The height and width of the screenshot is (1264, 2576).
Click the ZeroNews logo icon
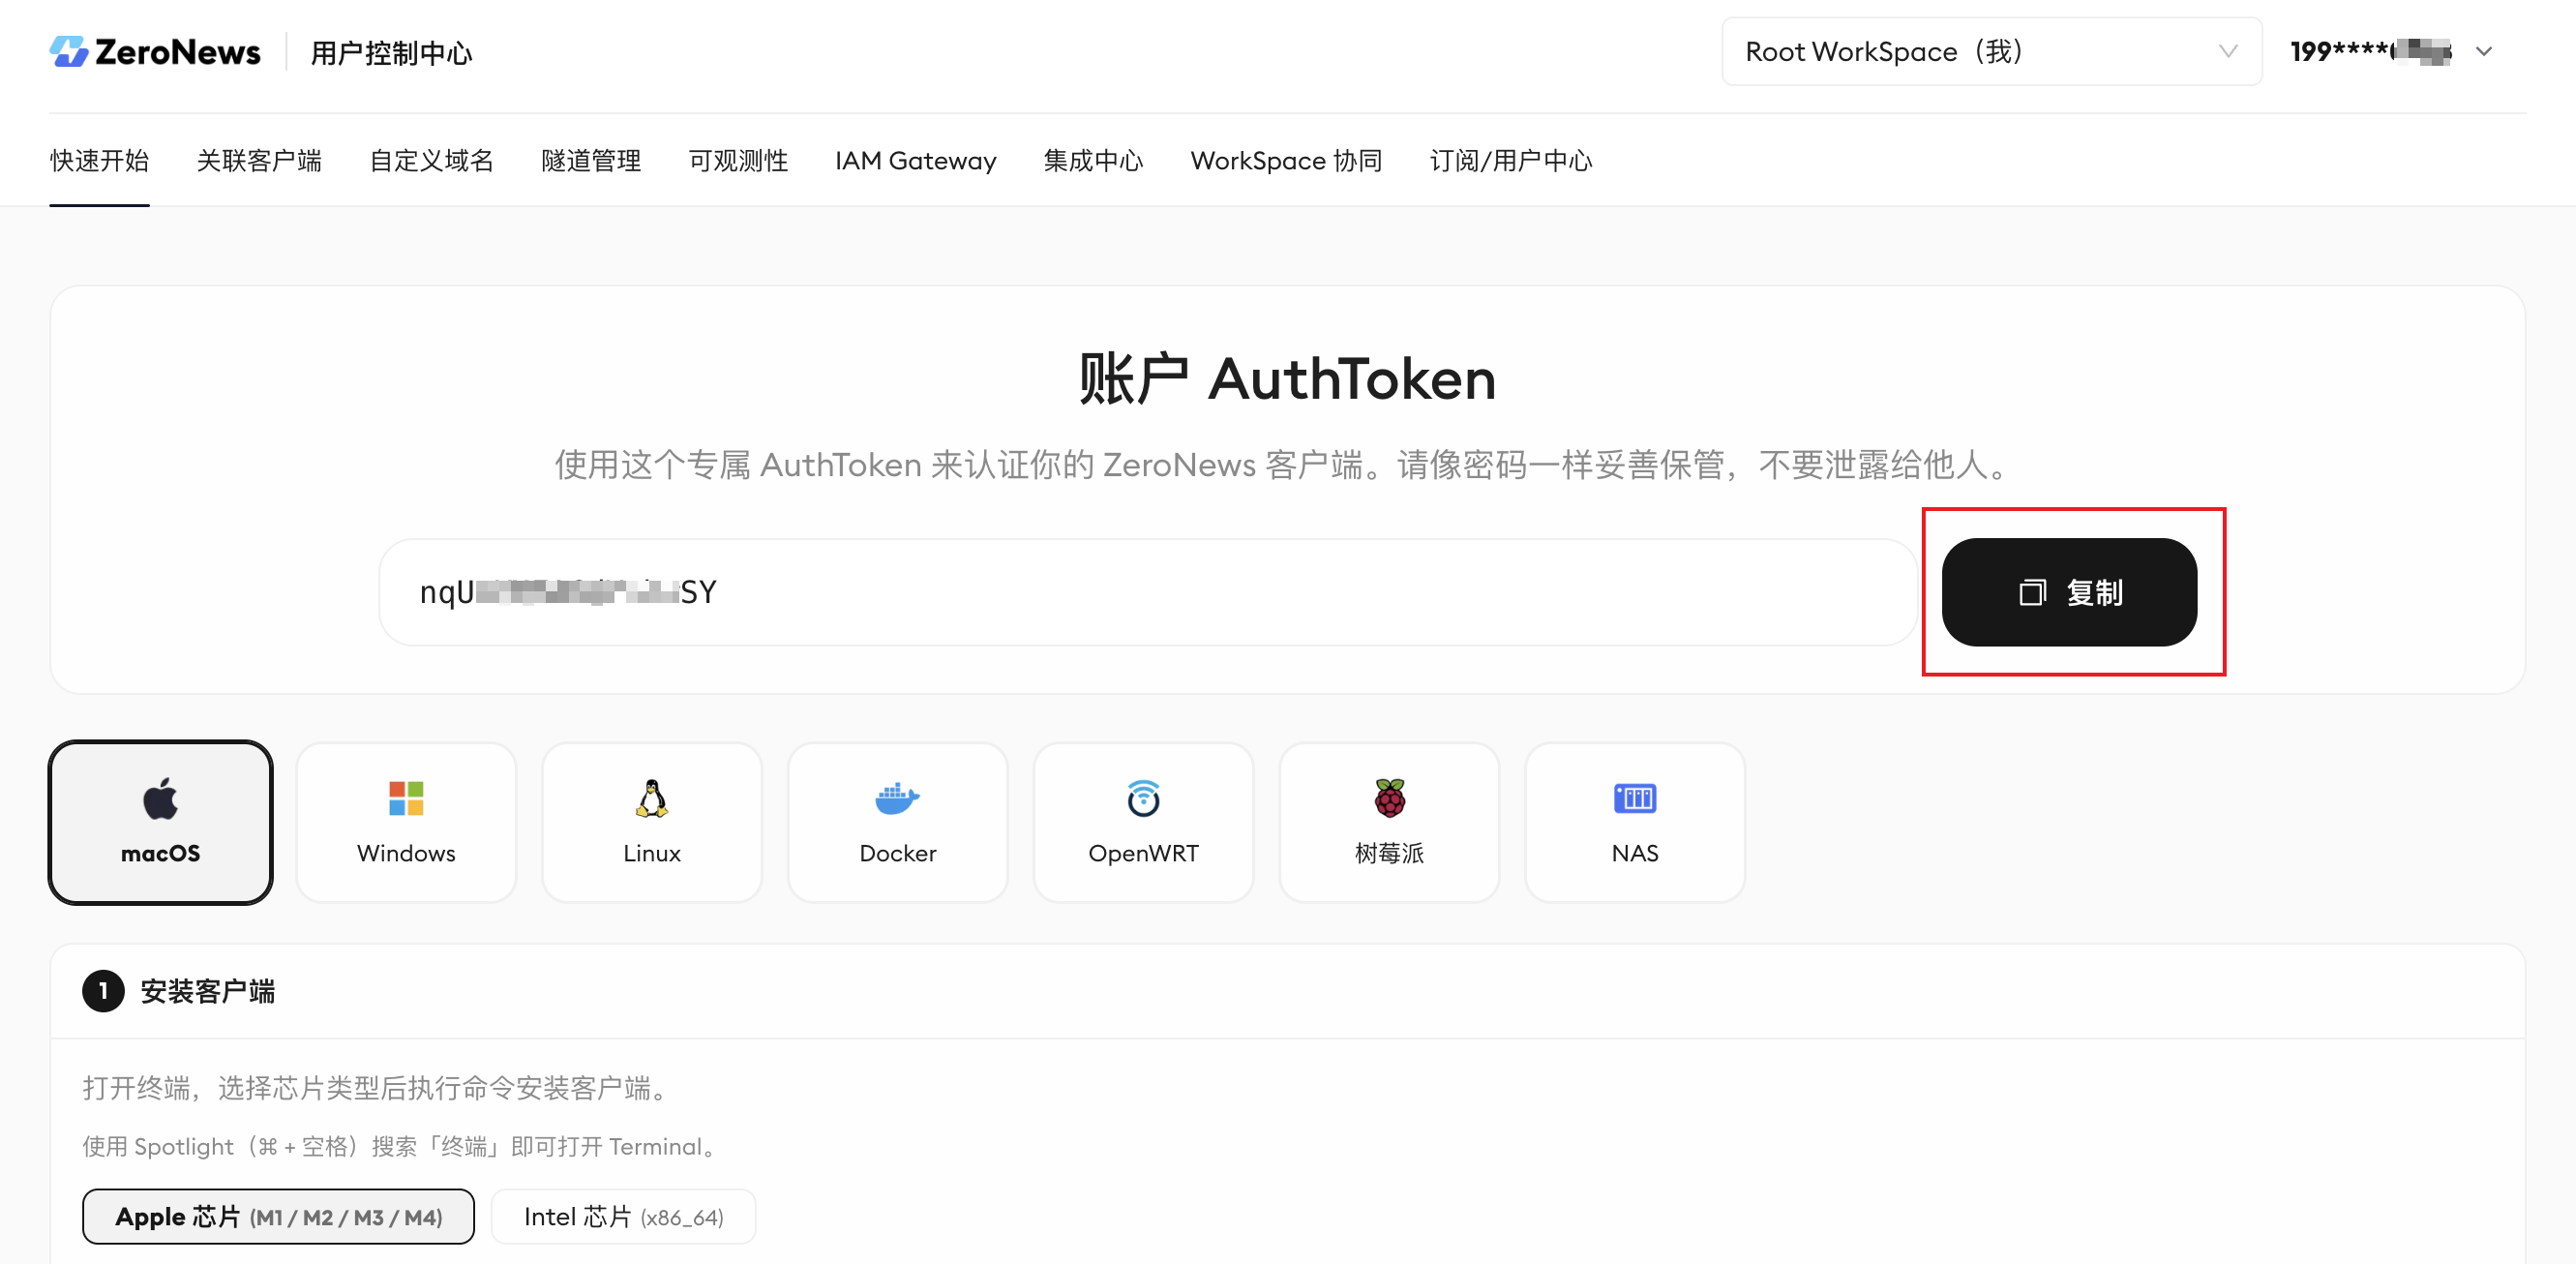coord(69,52)
